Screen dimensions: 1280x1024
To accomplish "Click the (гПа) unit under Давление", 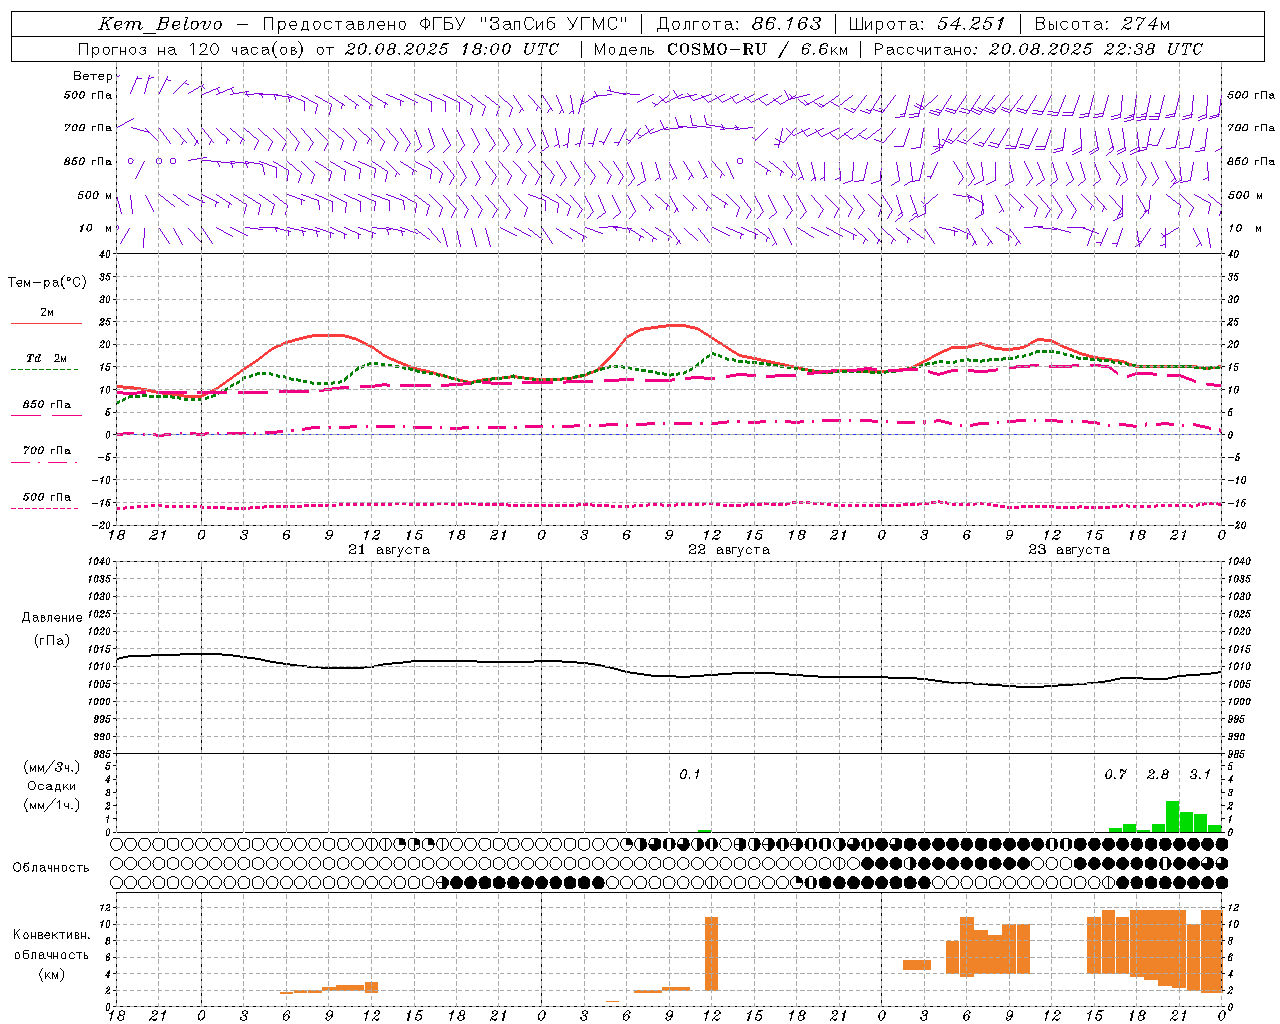I will (x=52, y=641).
